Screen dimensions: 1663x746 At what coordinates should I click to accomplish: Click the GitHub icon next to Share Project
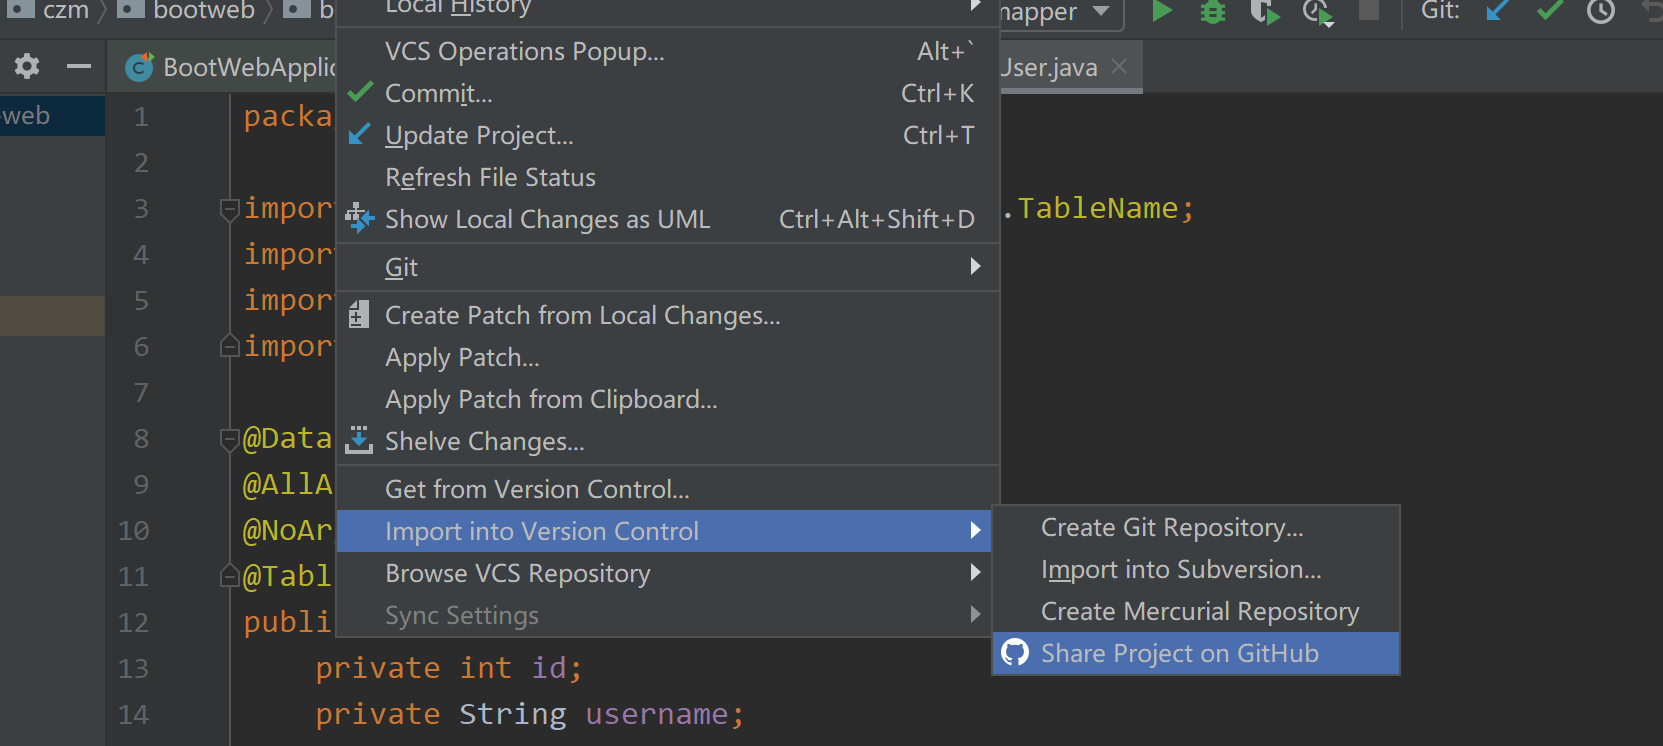(1015, 653)
